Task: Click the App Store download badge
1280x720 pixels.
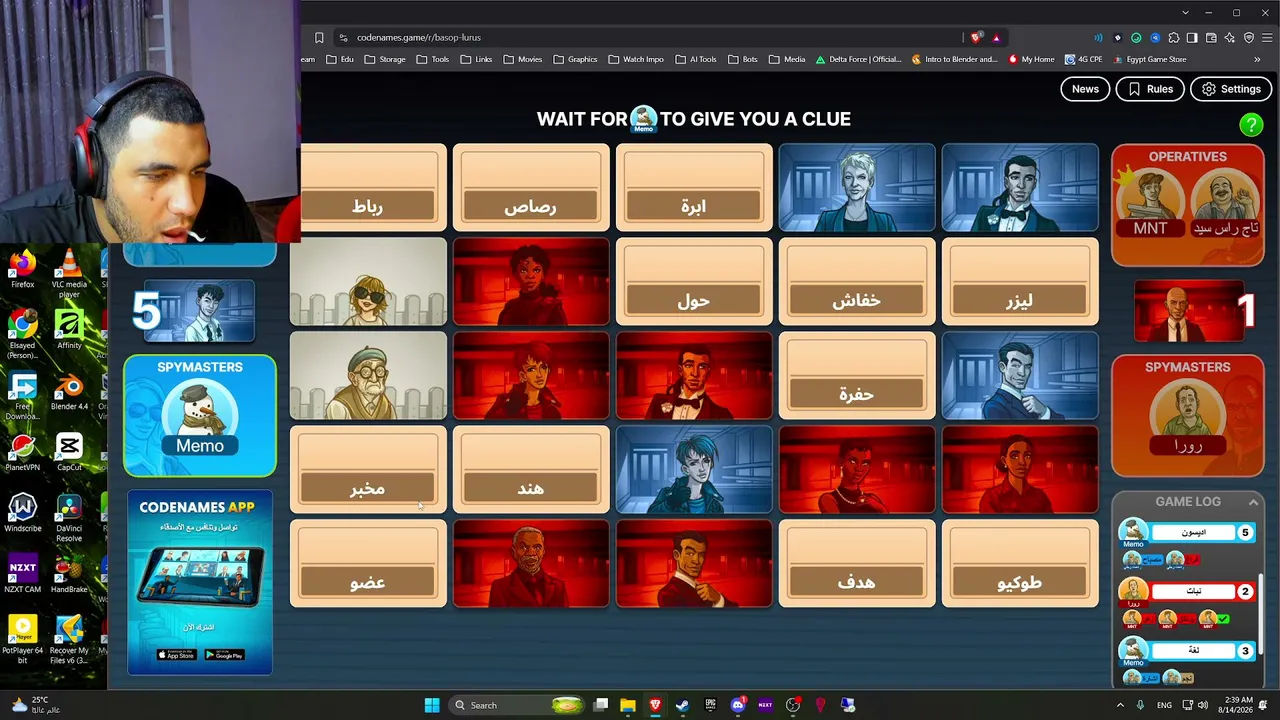Action: click(x=177, y=655)
